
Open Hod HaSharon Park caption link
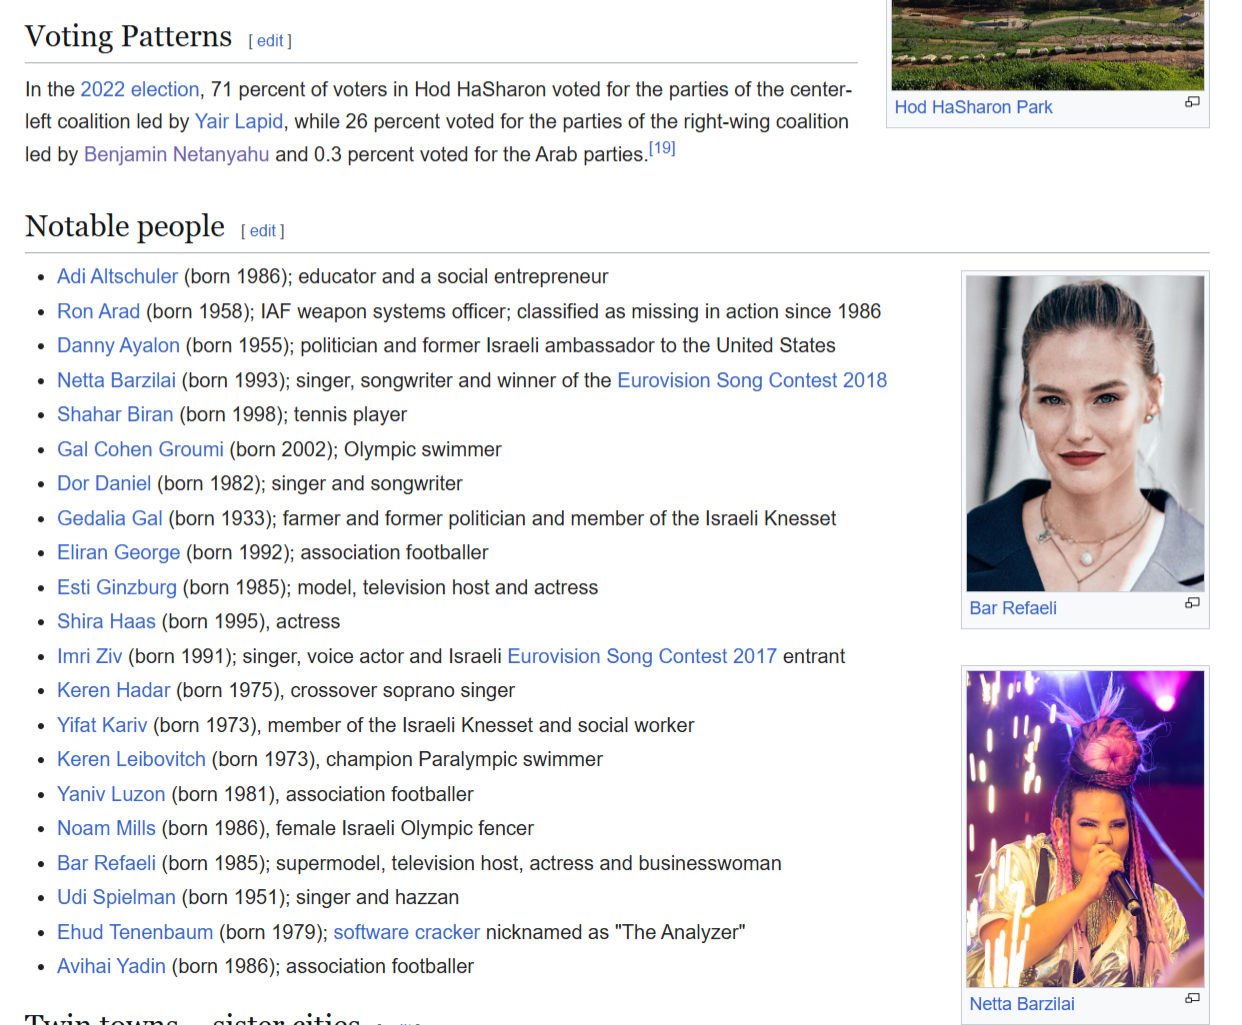click(x=973, y=107)
